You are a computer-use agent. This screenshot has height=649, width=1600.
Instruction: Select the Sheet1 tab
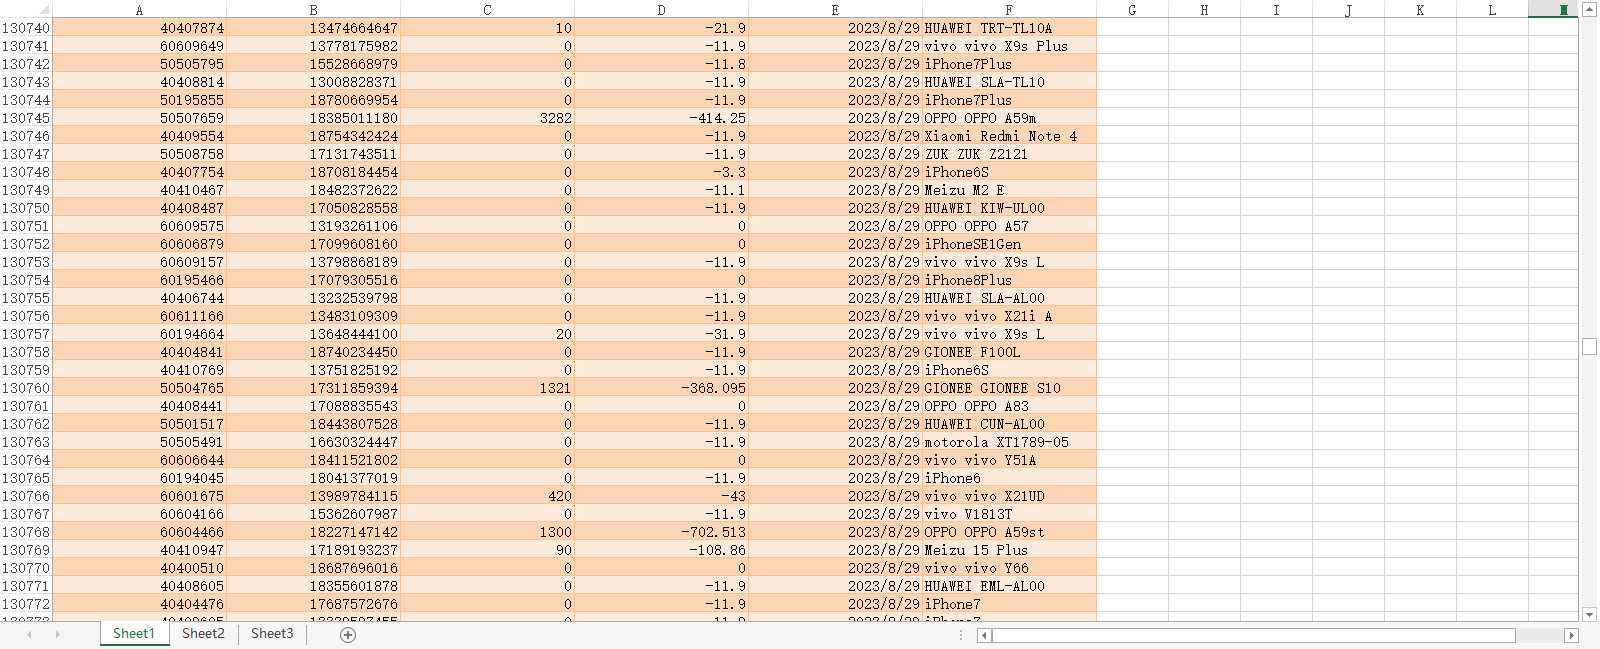[134, 634]
